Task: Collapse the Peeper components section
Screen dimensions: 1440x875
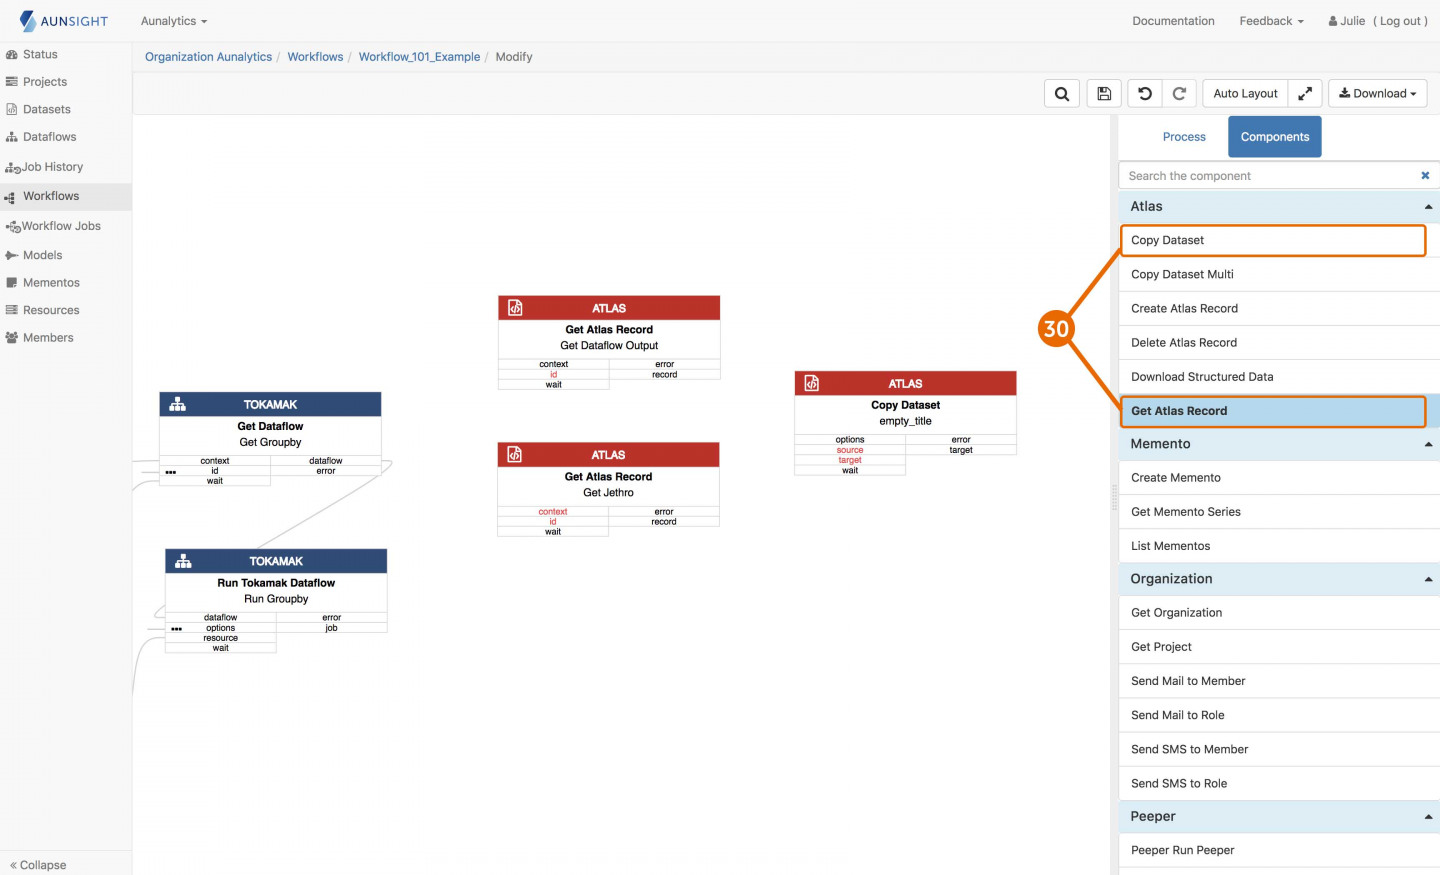Action: (x=1428, y=817)
